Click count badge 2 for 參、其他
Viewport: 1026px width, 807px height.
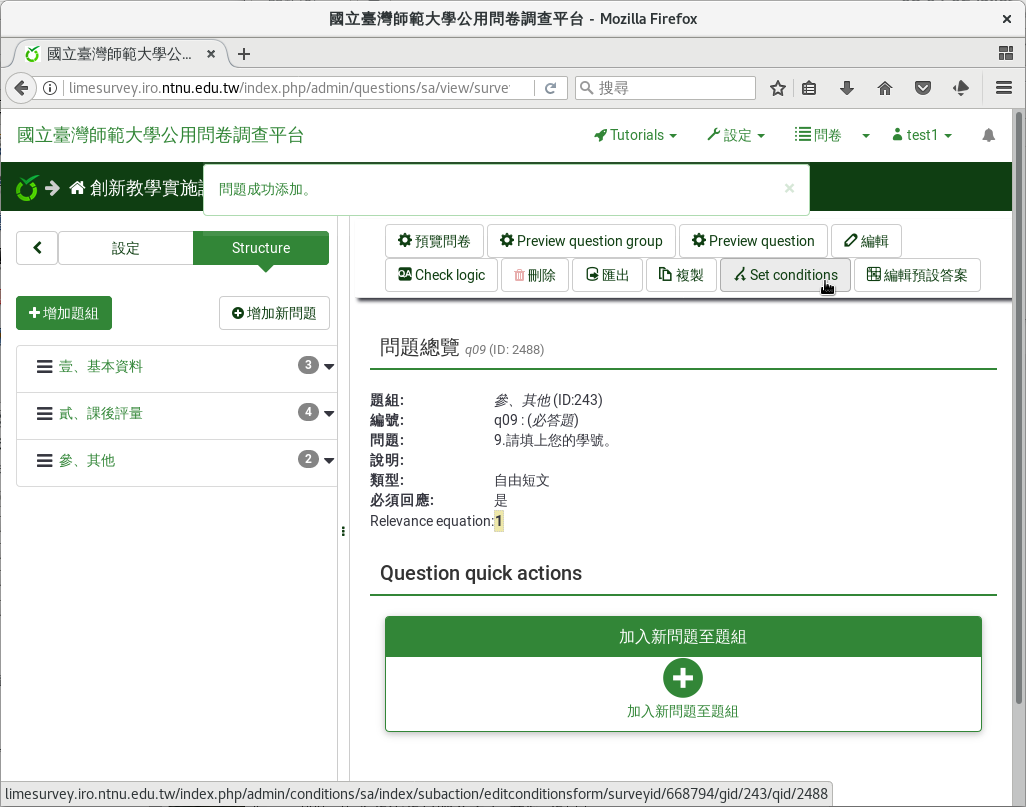click(x=308, y=459)
